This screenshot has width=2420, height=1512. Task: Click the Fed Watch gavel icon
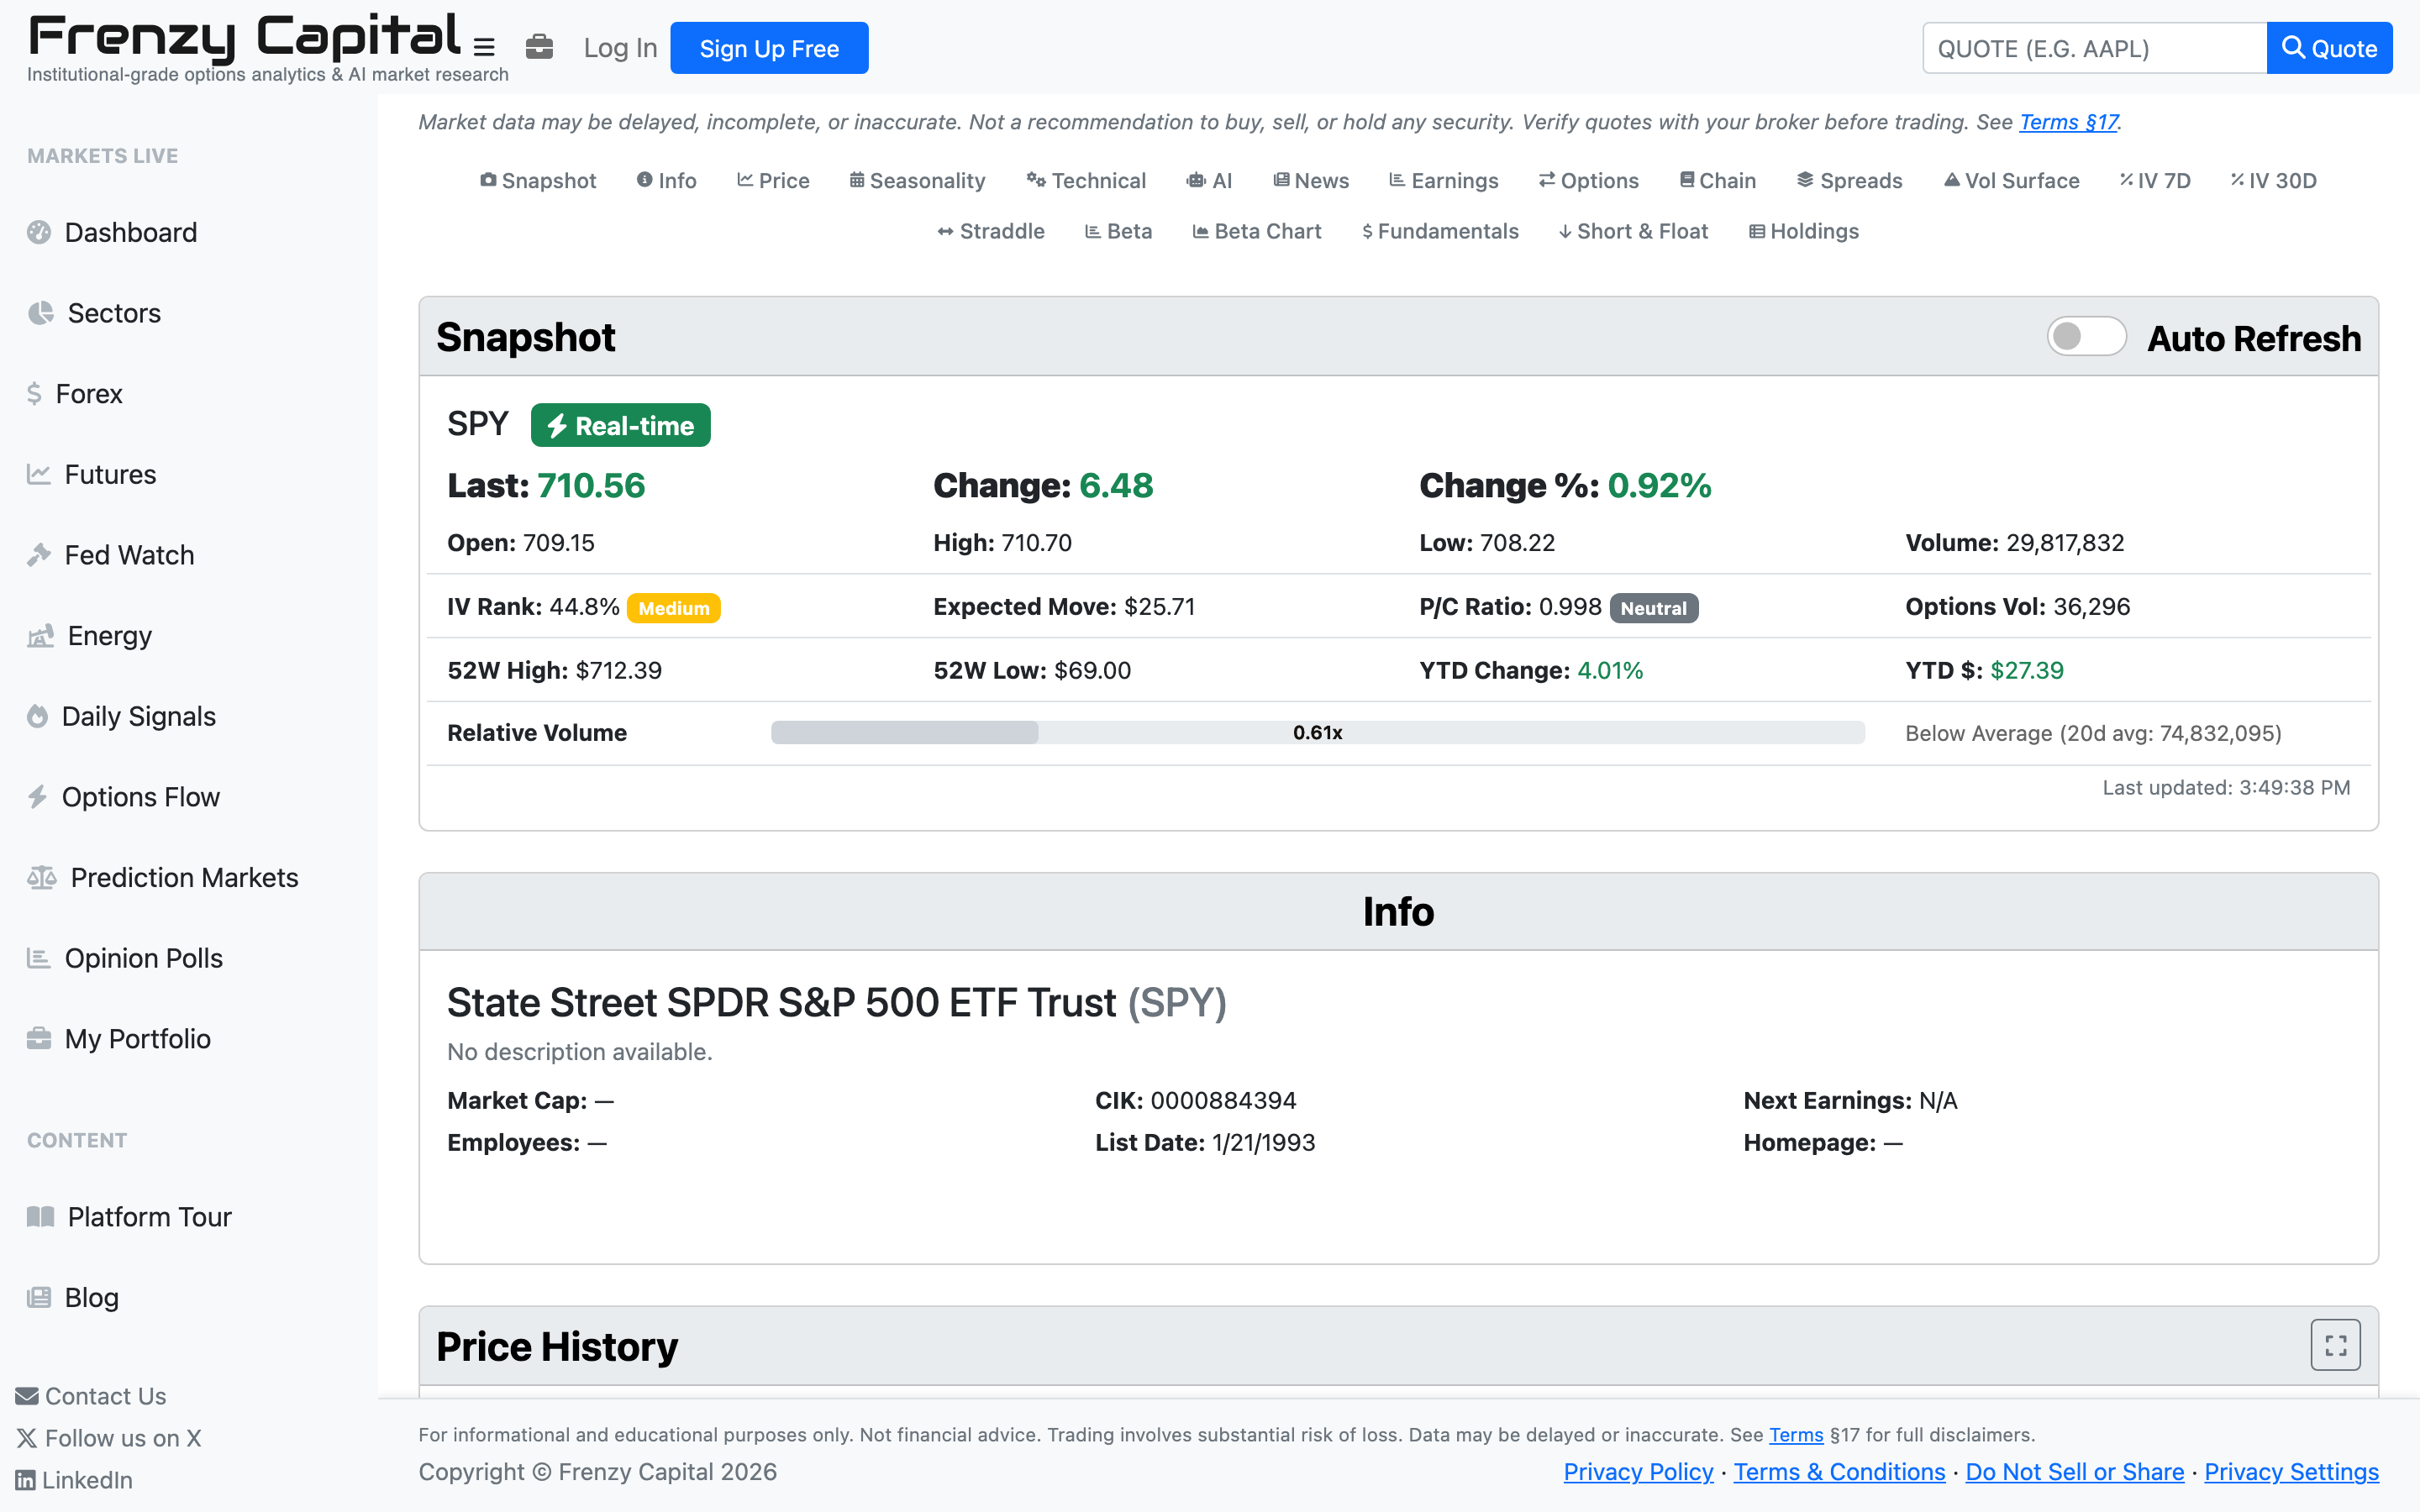(x=39, y=555)
